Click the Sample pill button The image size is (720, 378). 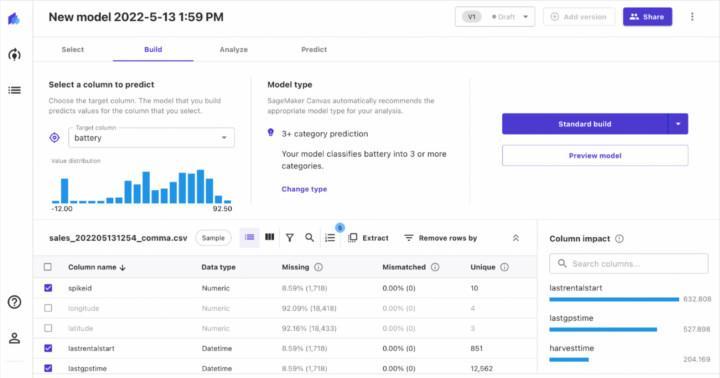tap(213, 238)
